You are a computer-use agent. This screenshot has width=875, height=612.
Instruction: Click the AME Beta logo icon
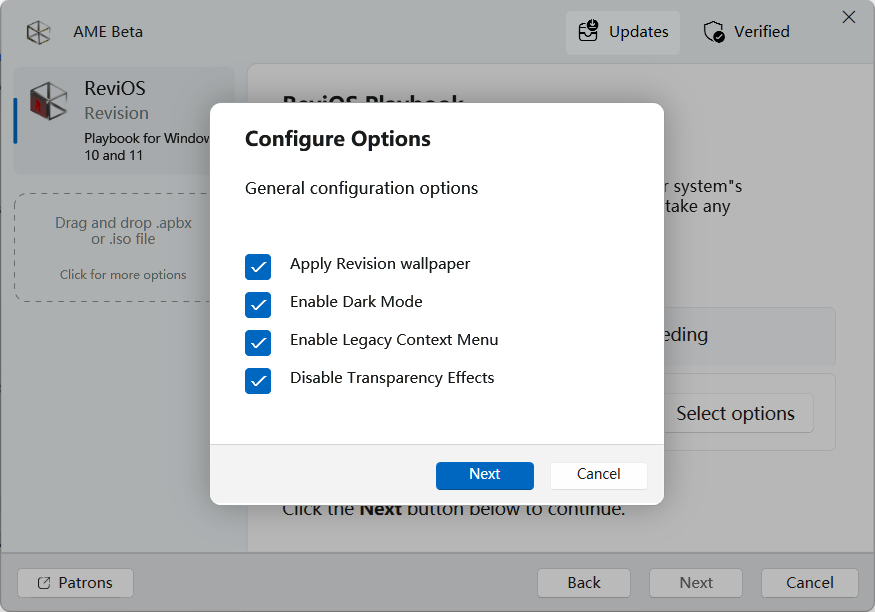(x=38, y=32)
